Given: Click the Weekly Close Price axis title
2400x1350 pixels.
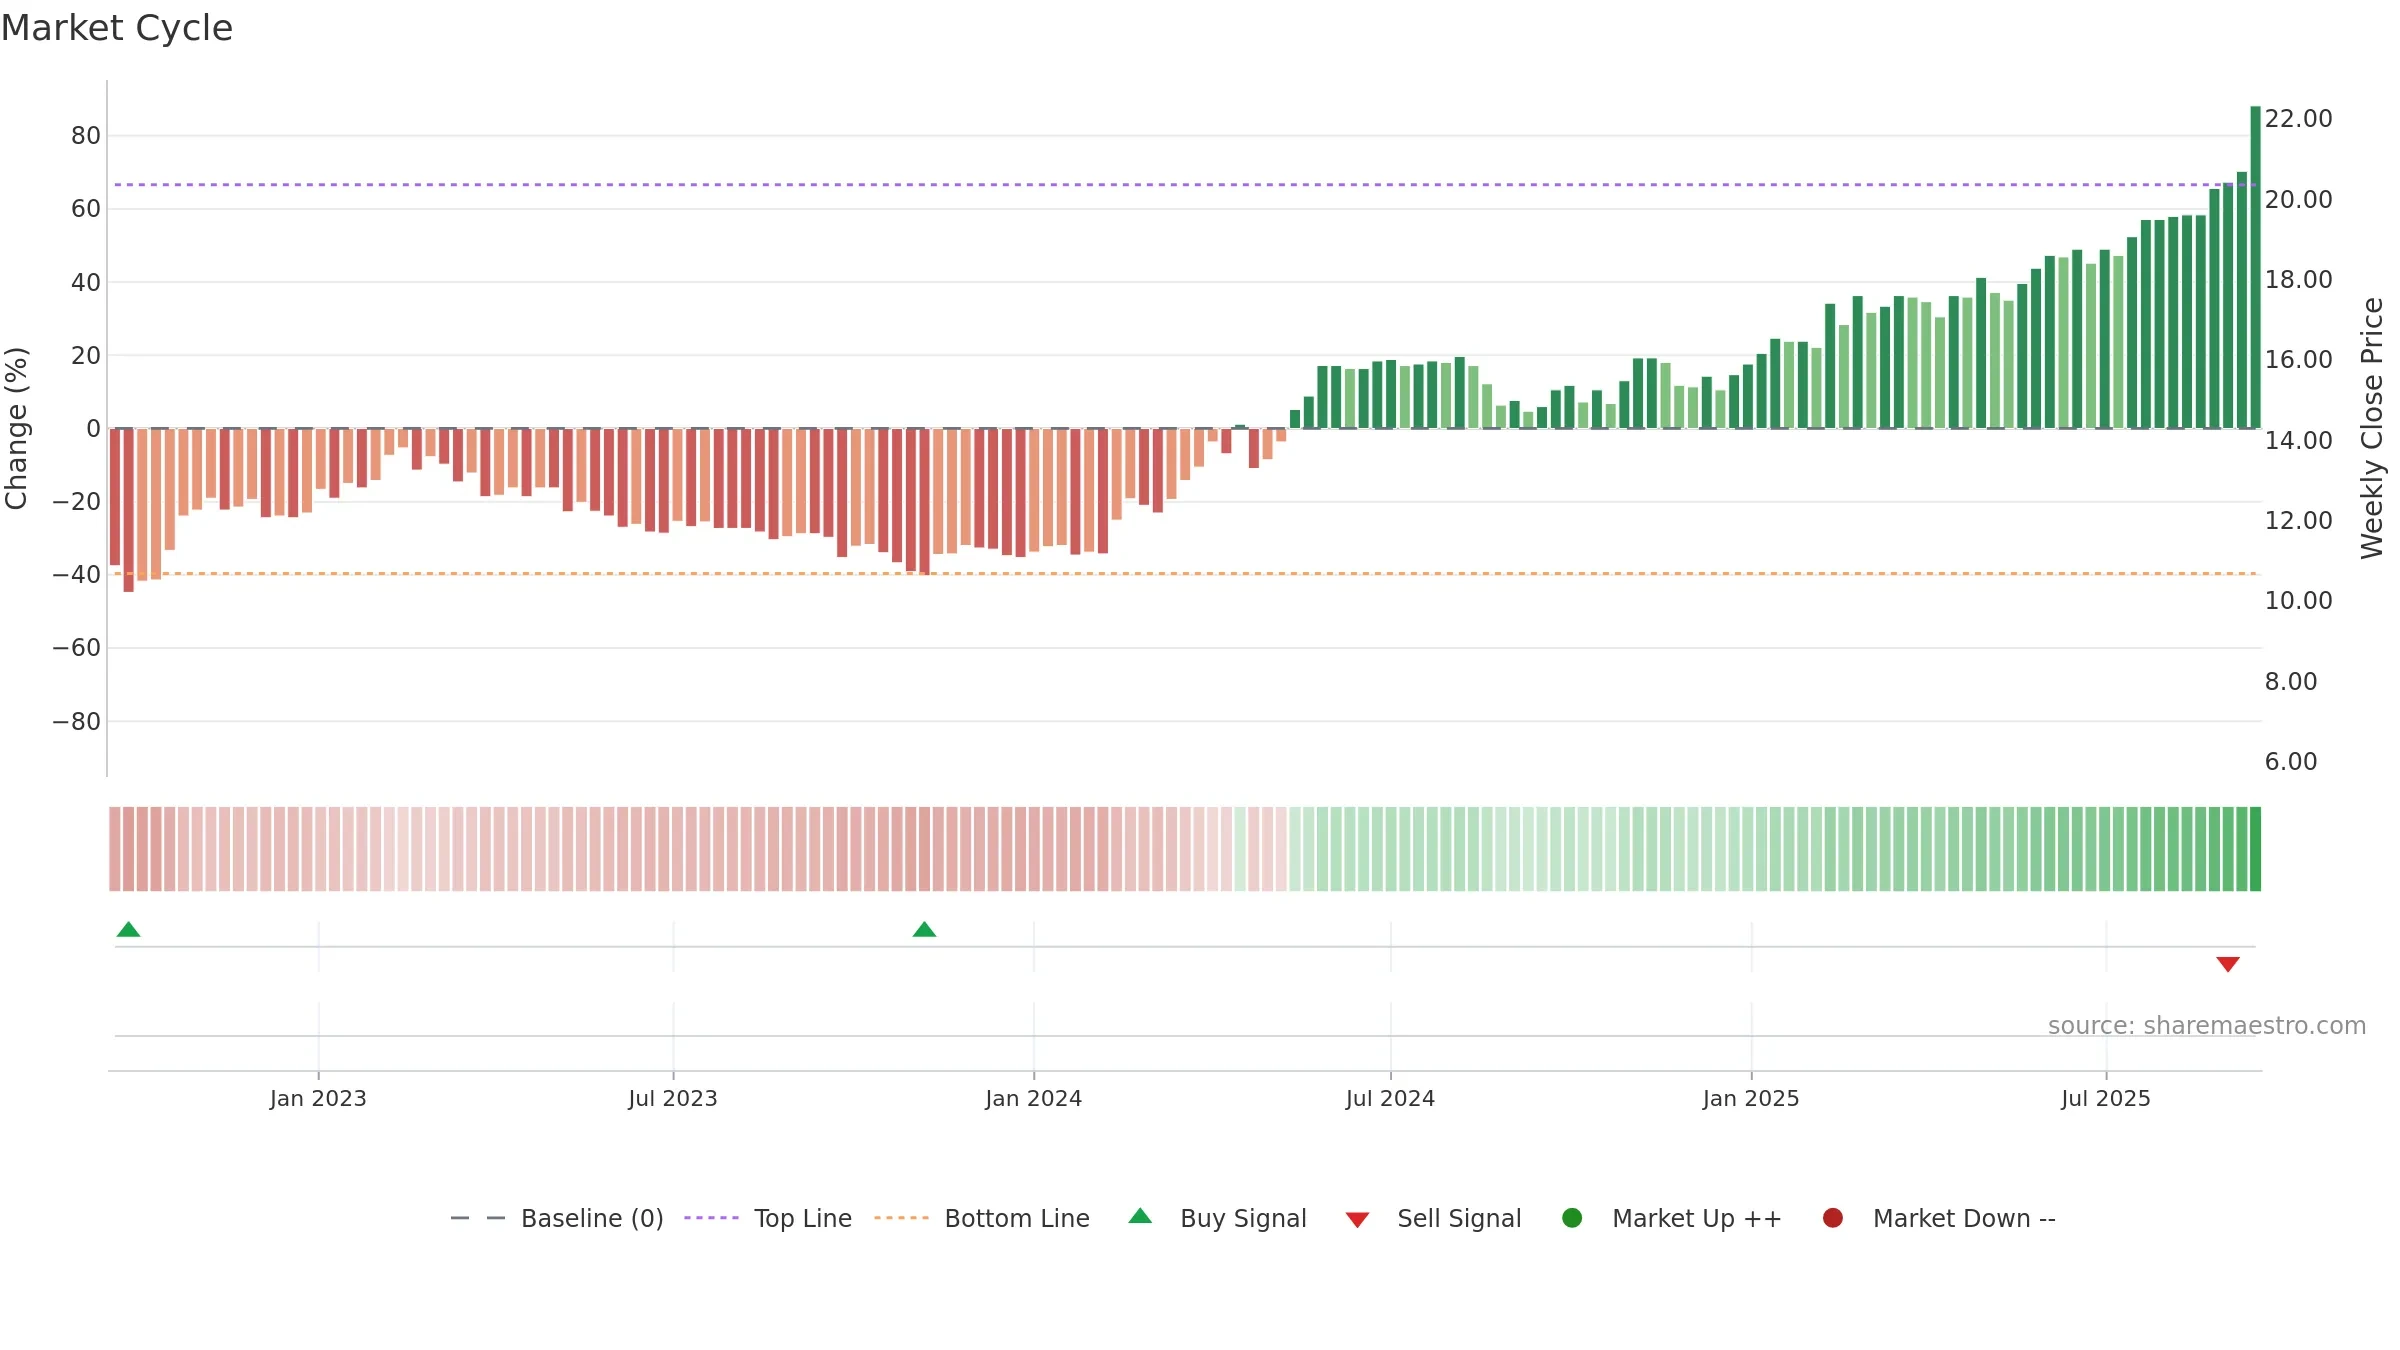Looking at the screenshot, I should point(2372,428).
